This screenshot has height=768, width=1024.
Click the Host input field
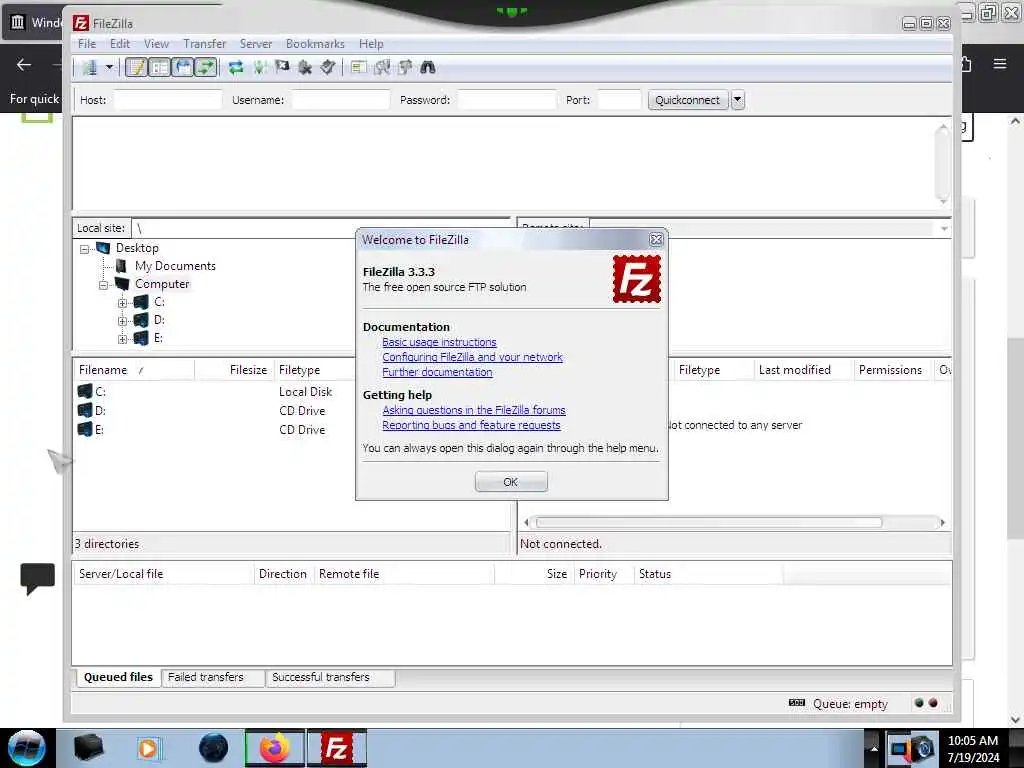point(168,100)
